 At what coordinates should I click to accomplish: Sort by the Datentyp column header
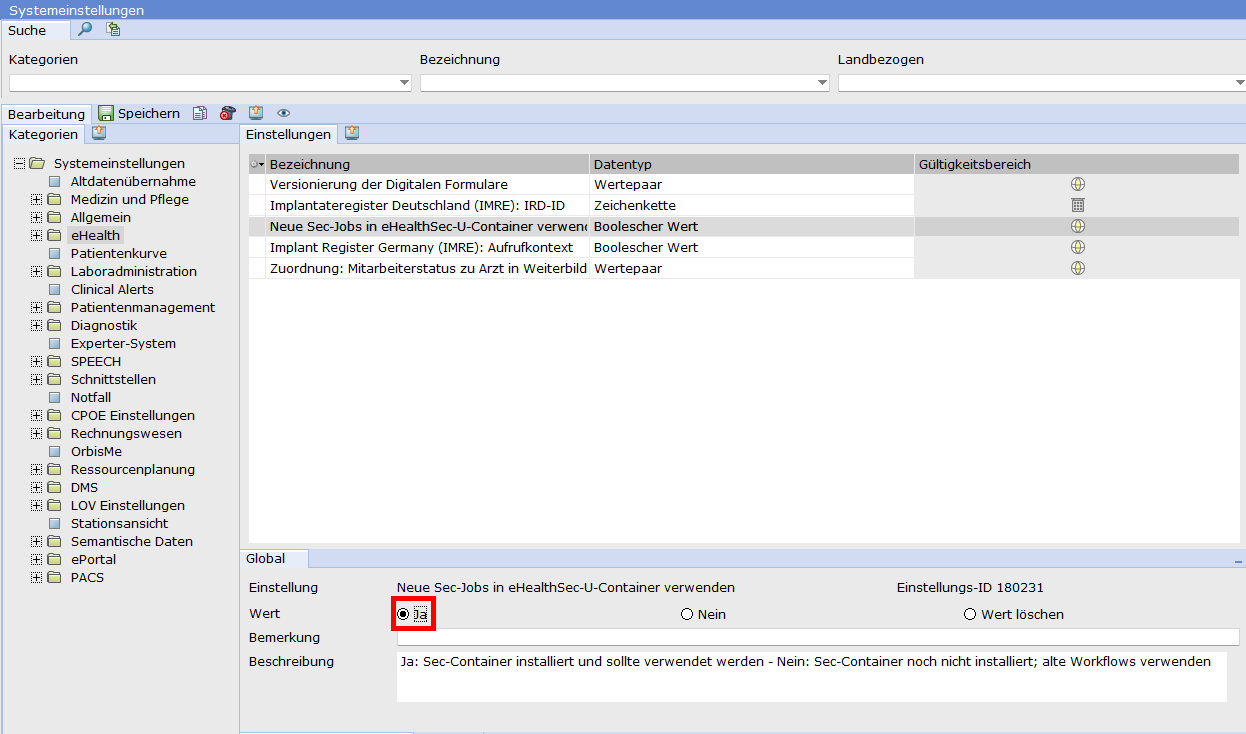pos(752,164)
